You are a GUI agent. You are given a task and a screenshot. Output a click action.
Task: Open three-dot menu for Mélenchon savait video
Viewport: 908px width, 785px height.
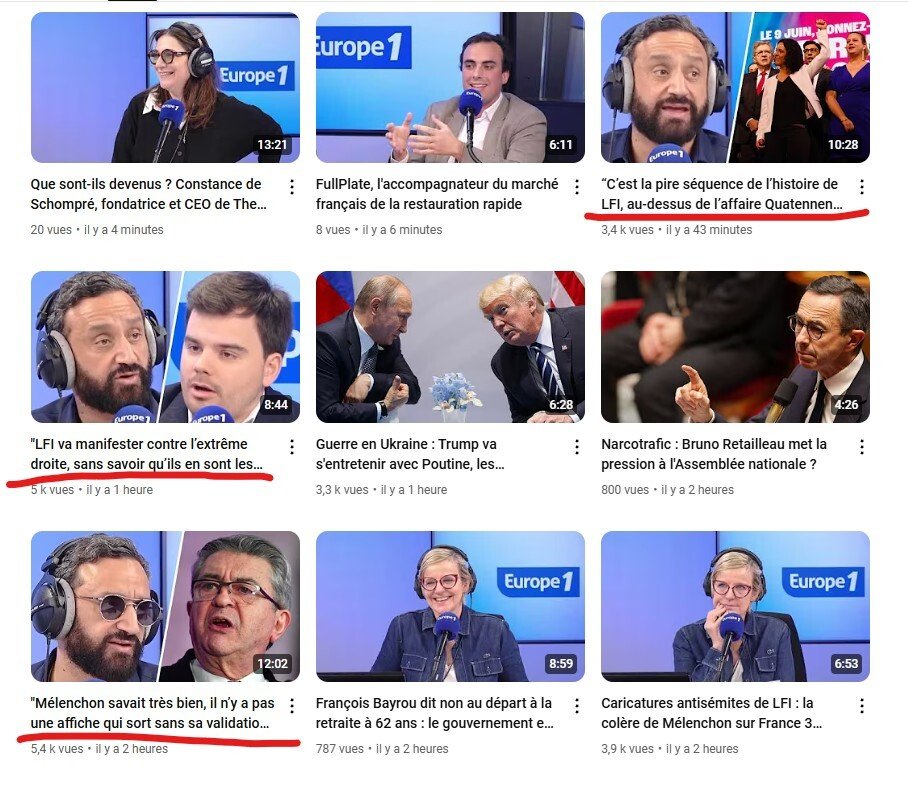click(x=292, y=706)
